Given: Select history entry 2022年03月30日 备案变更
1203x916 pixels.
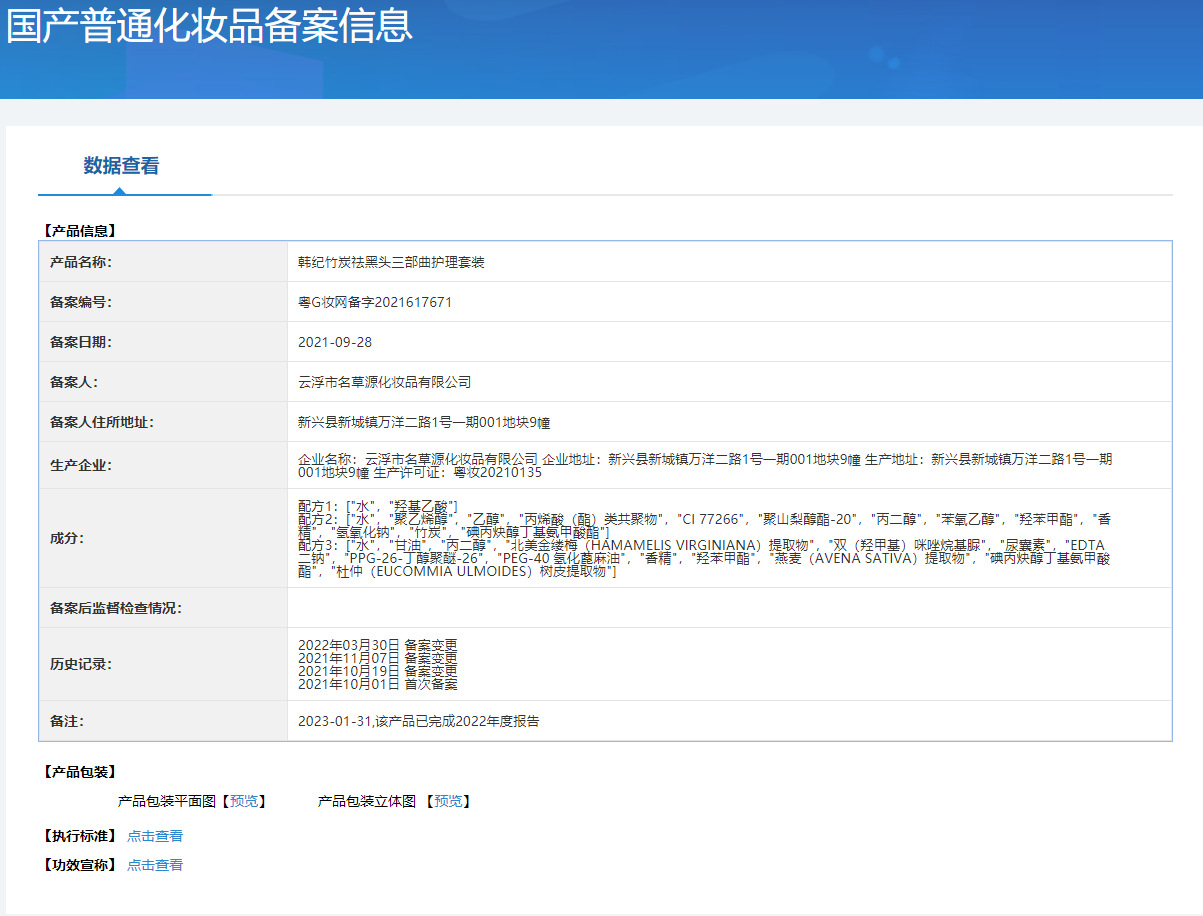Looking at the screenshot, I should tap(378, 645).
